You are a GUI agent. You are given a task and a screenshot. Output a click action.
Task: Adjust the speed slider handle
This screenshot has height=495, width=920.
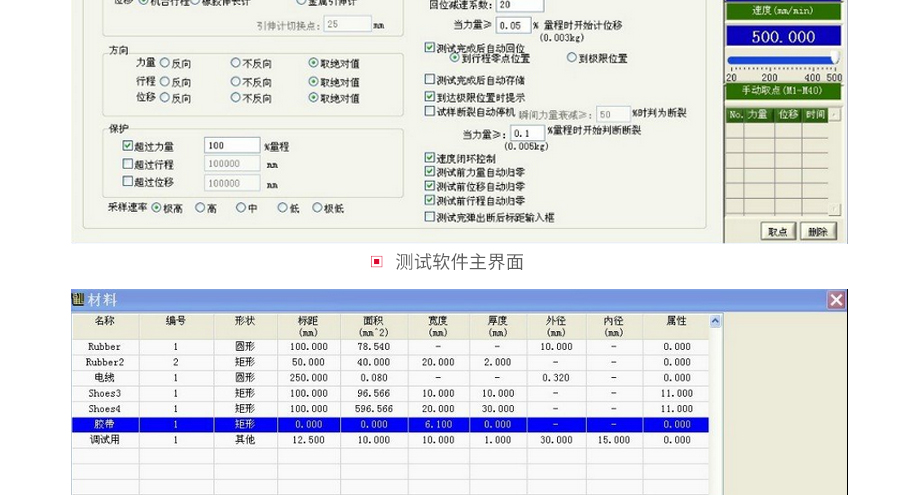coord(834,60)
